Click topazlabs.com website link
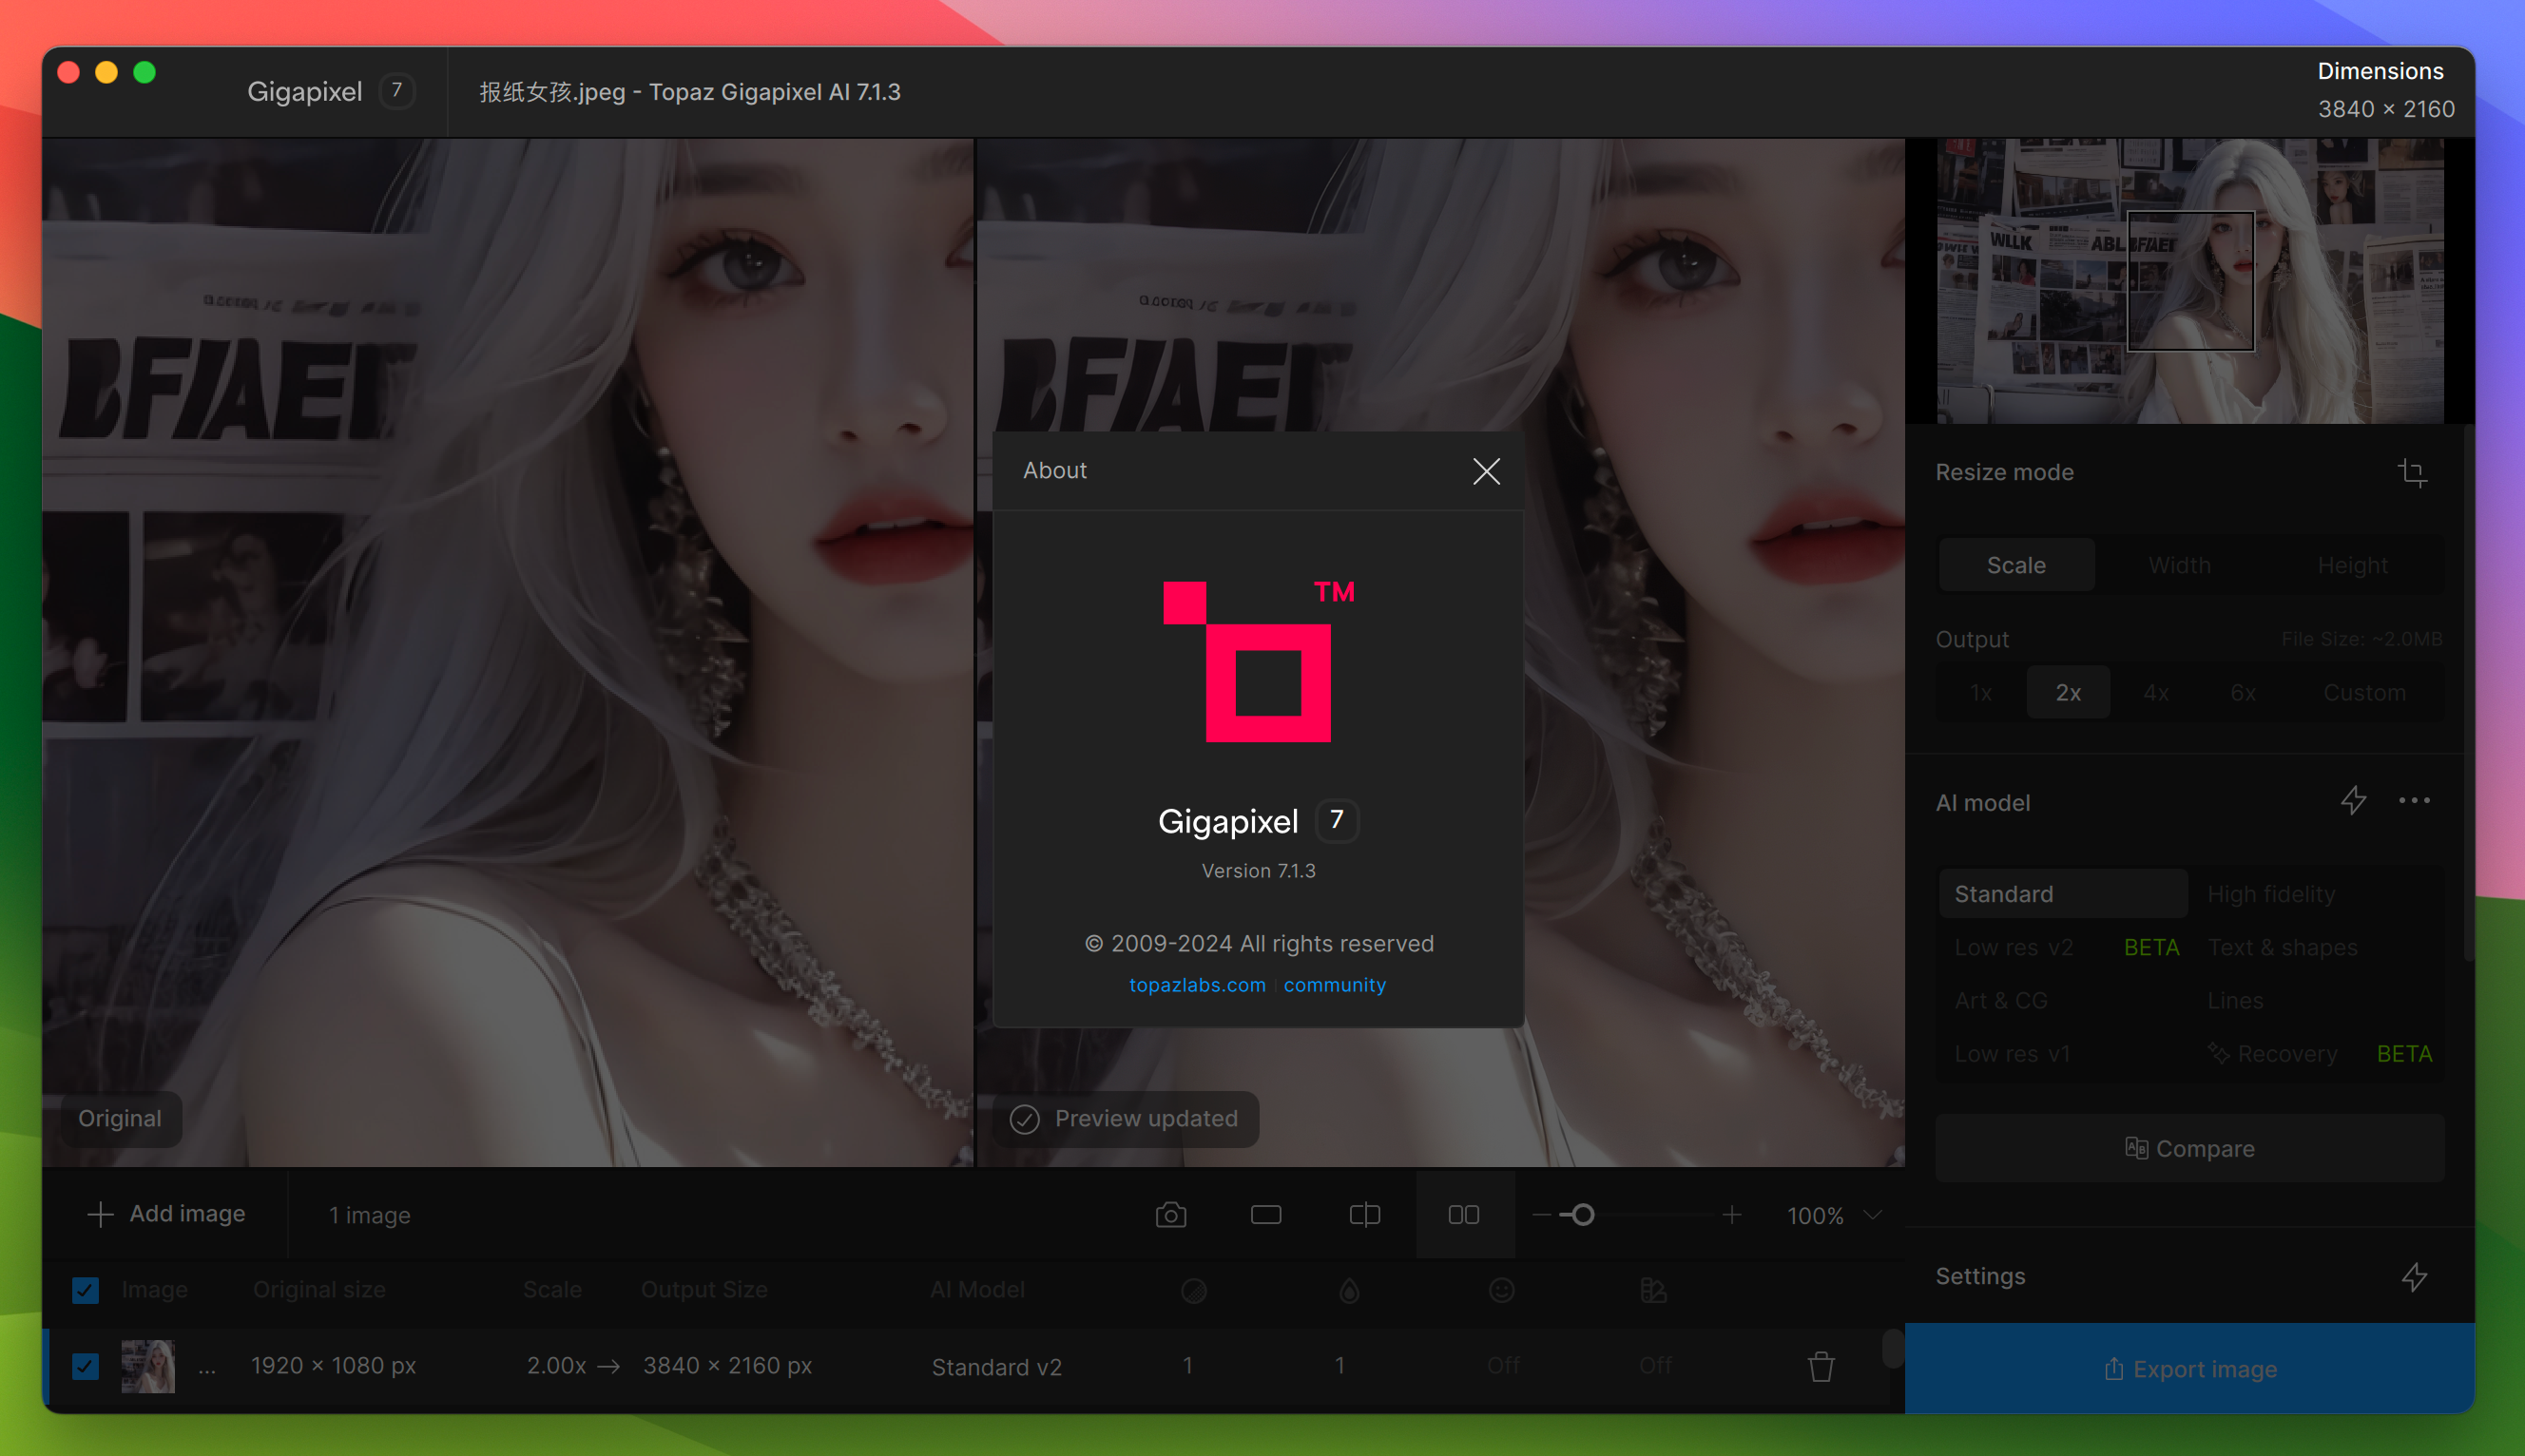This screenshot has width=2525, height=1456. coord(1197,985)
